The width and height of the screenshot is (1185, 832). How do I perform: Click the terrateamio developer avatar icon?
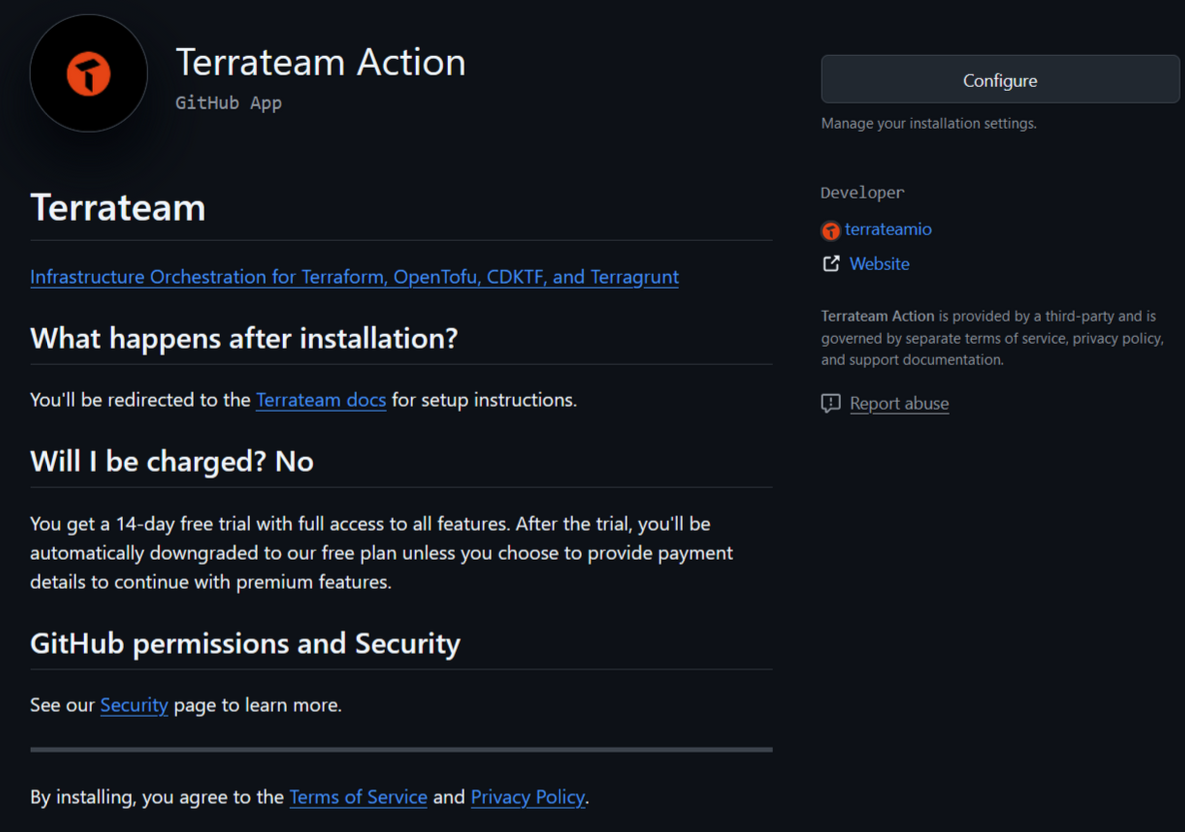(831, 230)
